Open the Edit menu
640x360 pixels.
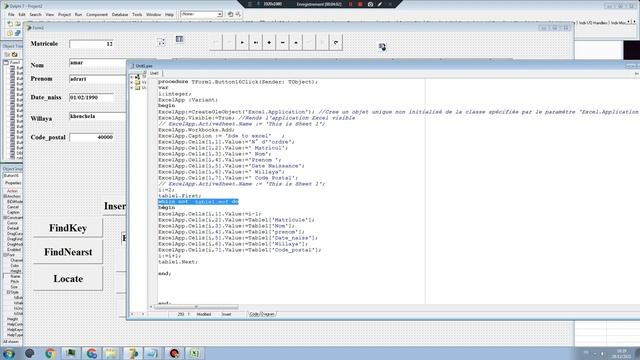click(x=22, y=14)
